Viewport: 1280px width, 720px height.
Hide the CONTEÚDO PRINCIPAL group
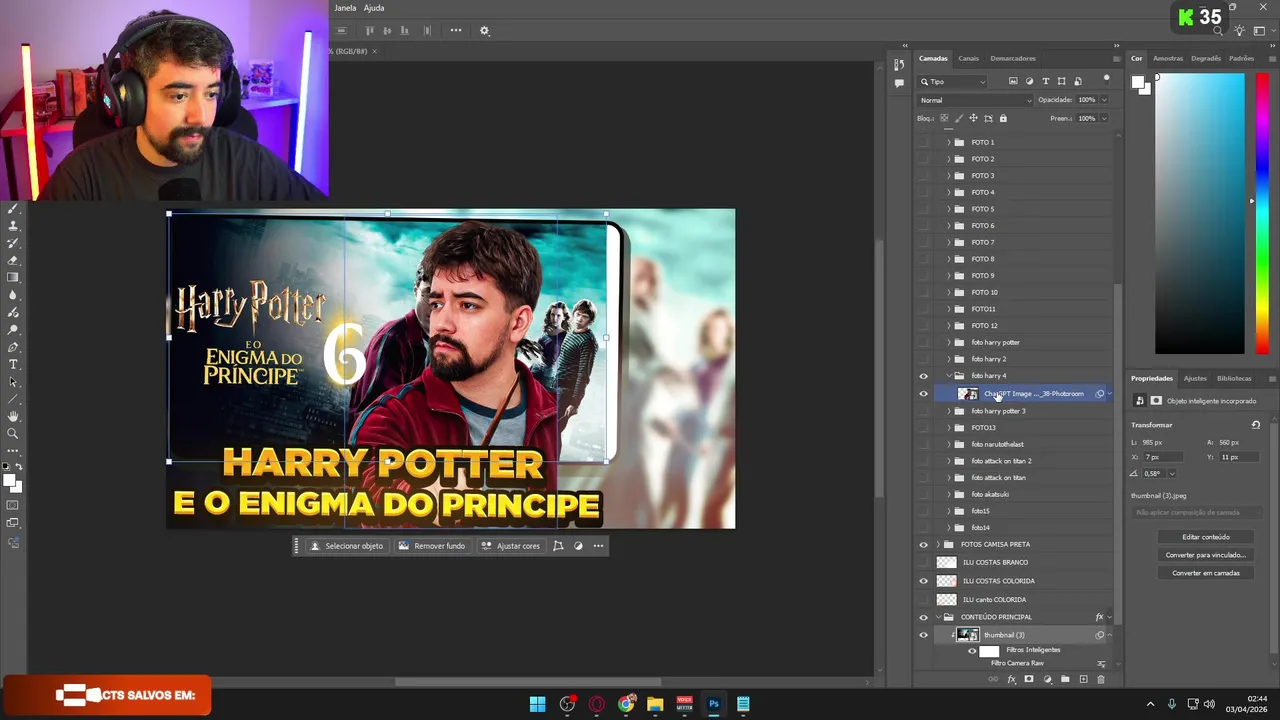[923, 617]
